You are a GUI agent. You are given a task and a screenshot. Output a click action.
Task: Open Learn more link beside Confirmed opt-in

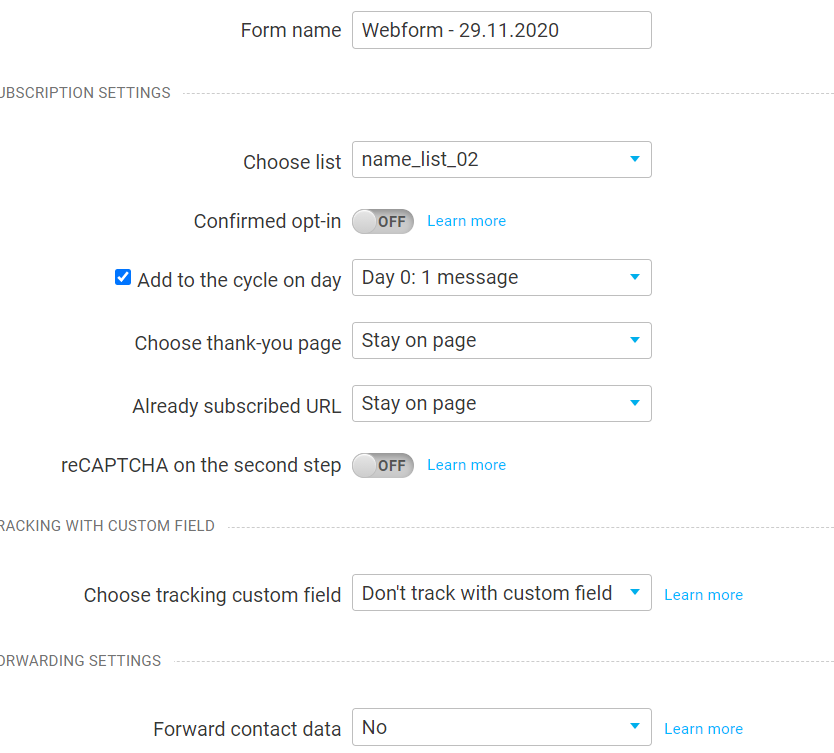coord(466,221)
